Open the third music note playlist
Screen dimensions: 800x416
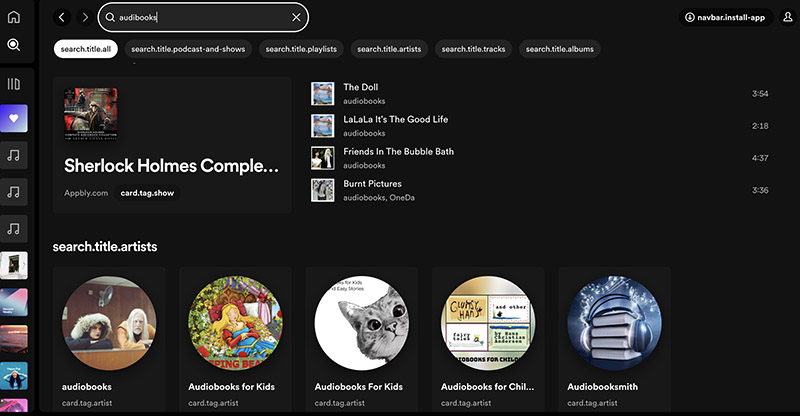pos(14,229)
